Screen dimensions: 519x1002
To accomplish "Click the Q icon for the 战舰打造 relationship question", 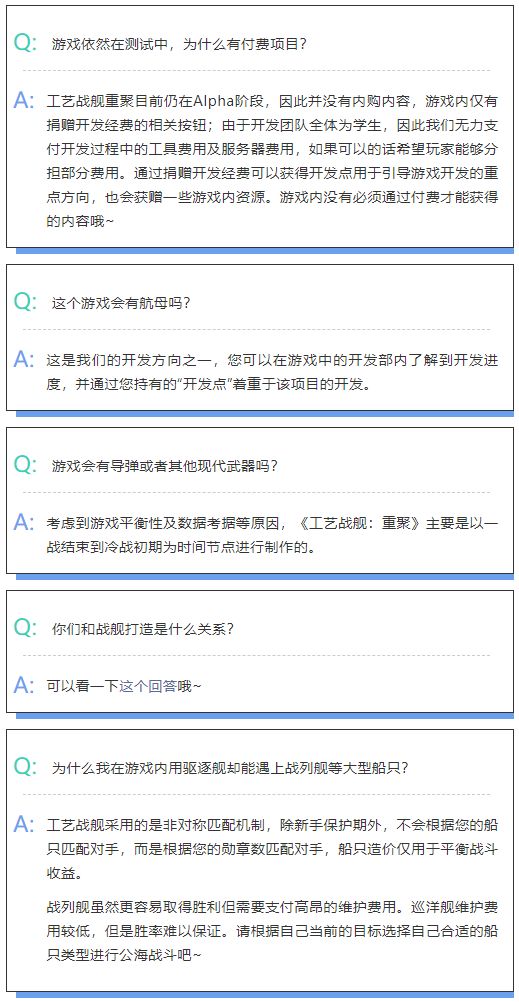I will click(x=26, y=628).
